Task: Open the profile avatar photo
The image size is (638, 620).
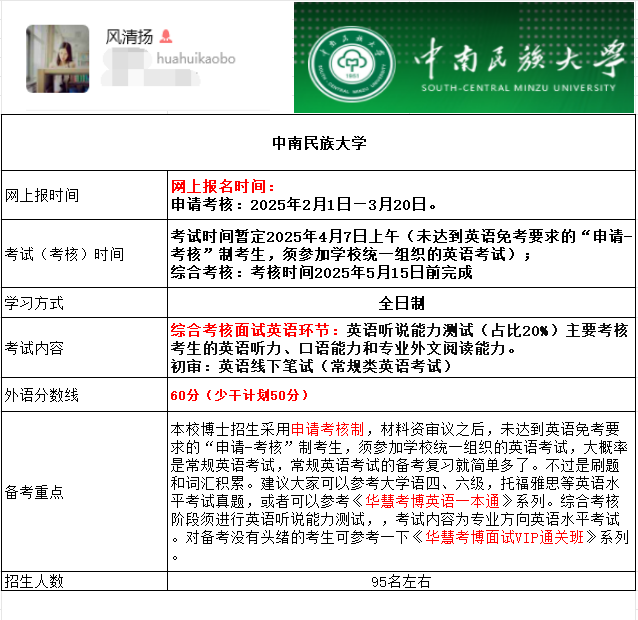Action: point(58,59)
